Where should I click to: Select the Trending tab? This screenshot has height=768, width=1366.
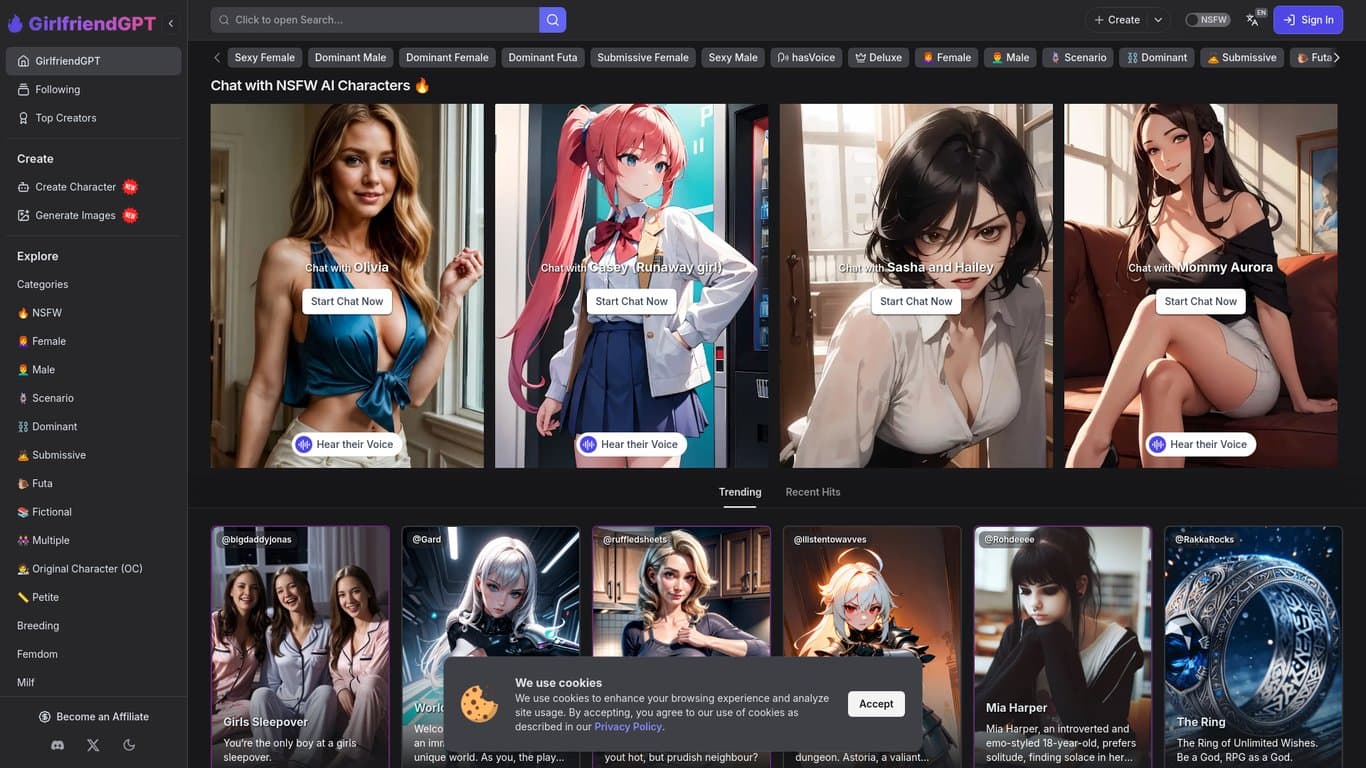pyautogui.click(x=739, y=492)
